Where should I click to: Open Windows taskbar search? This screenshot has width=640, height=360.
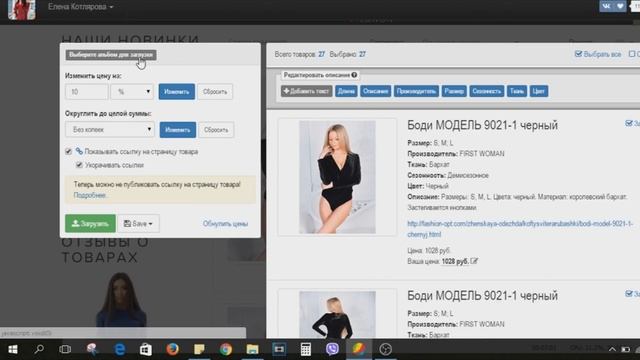39,349
